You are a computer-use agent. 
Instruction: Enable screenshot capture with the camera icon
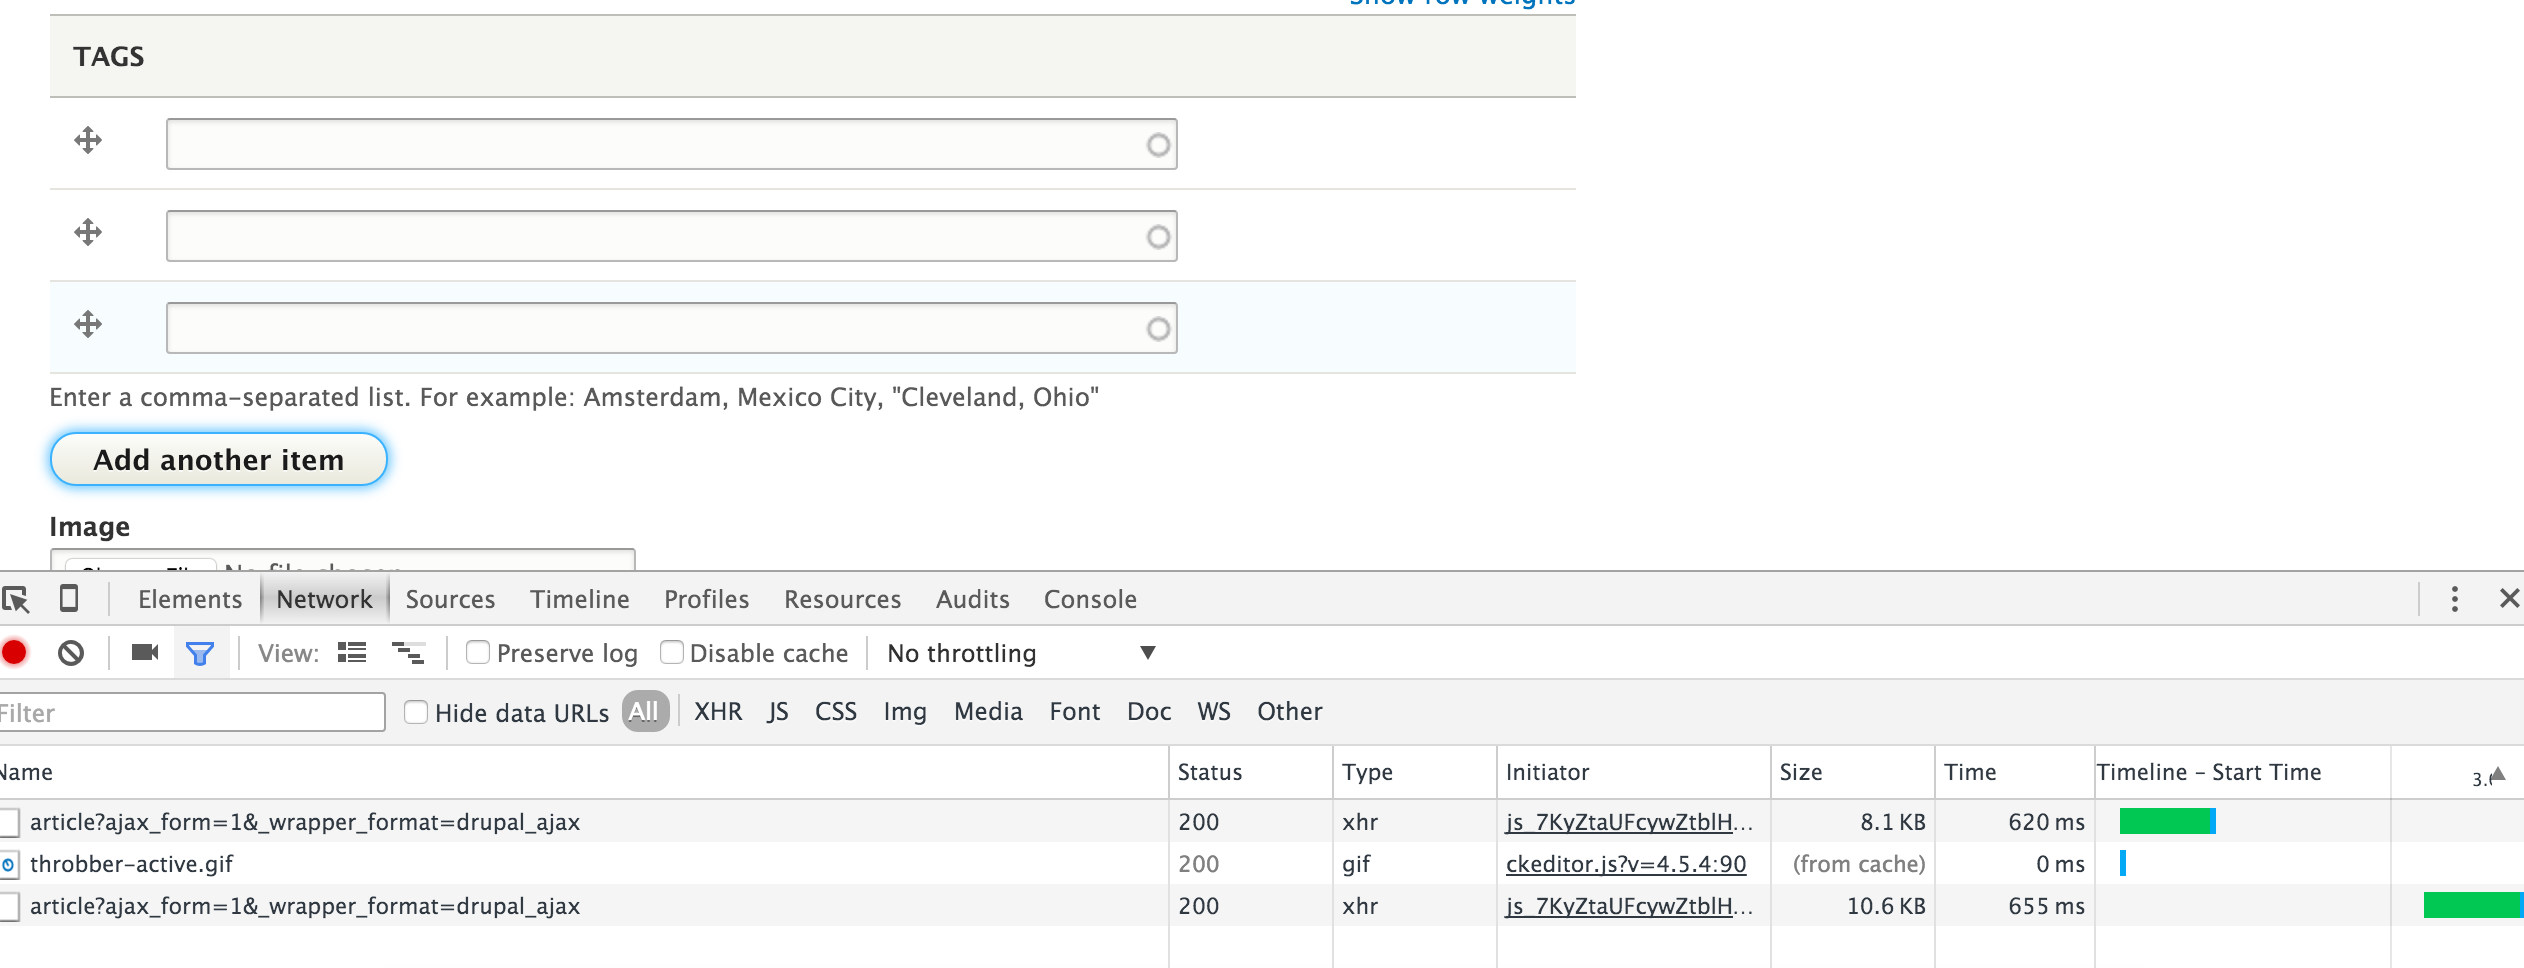(x=146, y=652)
